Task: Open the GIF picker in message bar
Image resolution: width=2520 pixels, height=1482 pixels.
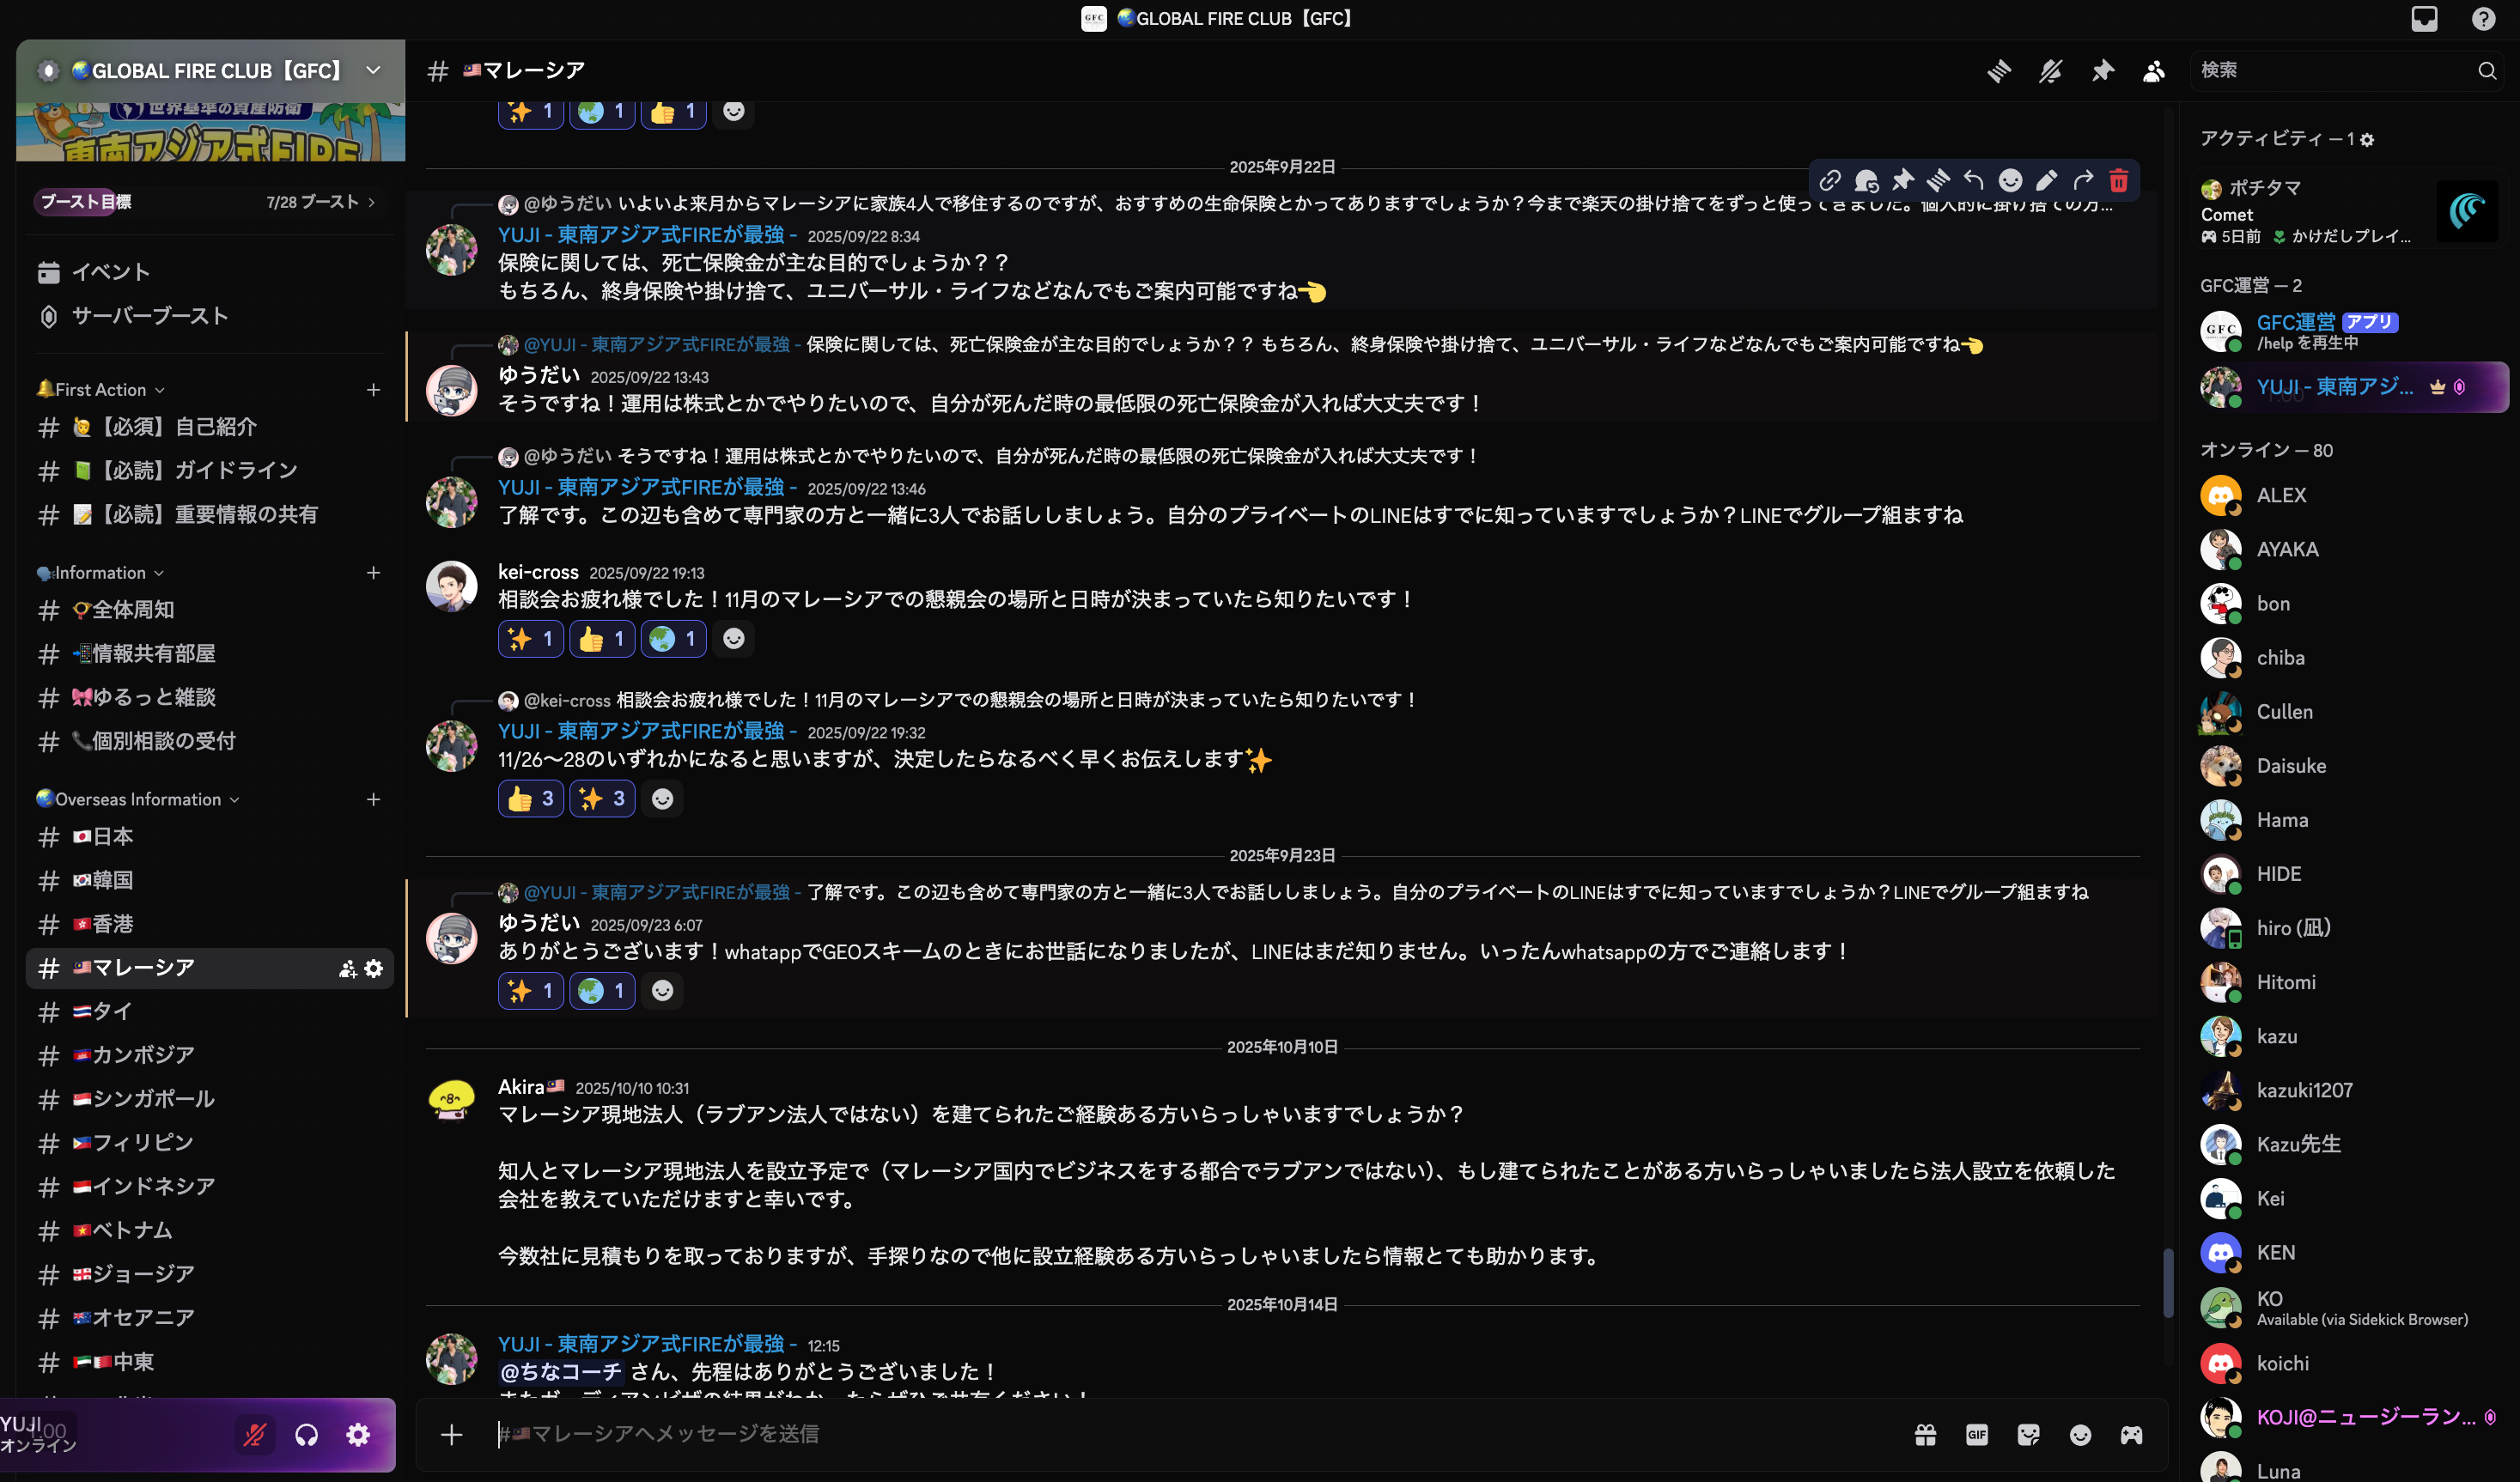Action: pyautogui.click(x=1977, y=1435)
